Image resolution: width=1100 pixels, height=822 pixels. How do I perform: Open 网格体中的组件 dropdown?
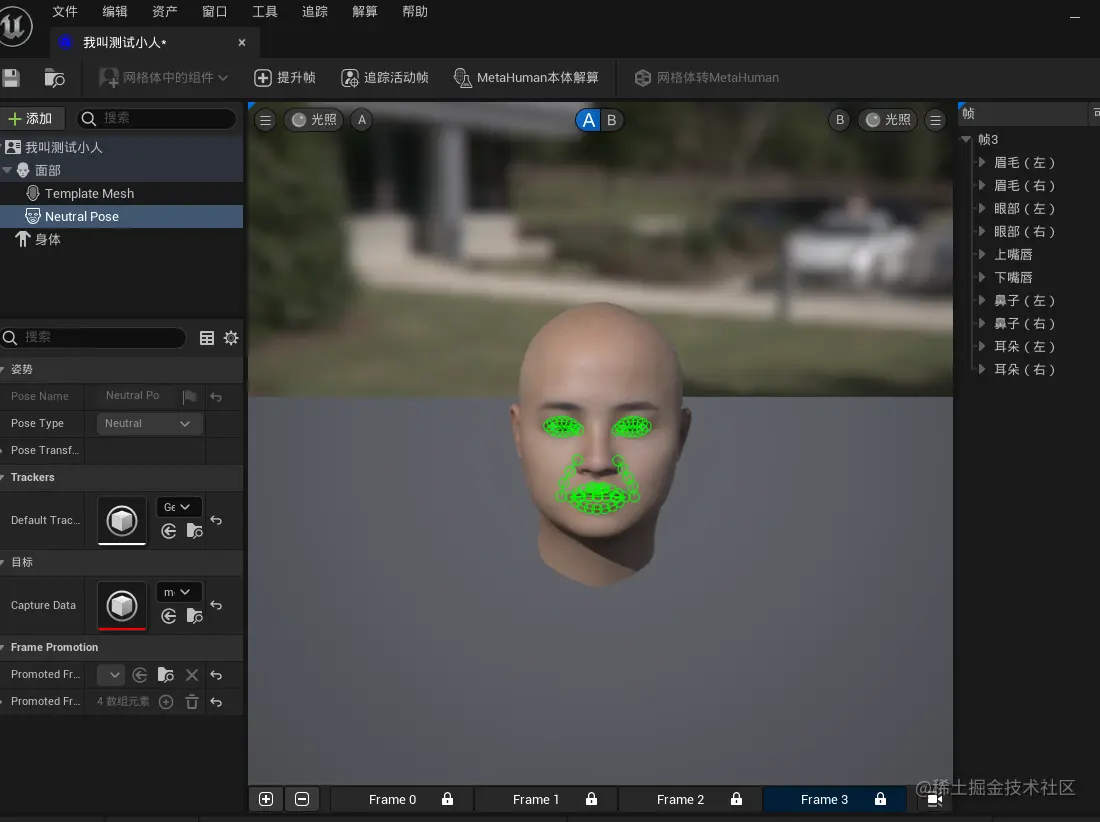pos(164,78)
